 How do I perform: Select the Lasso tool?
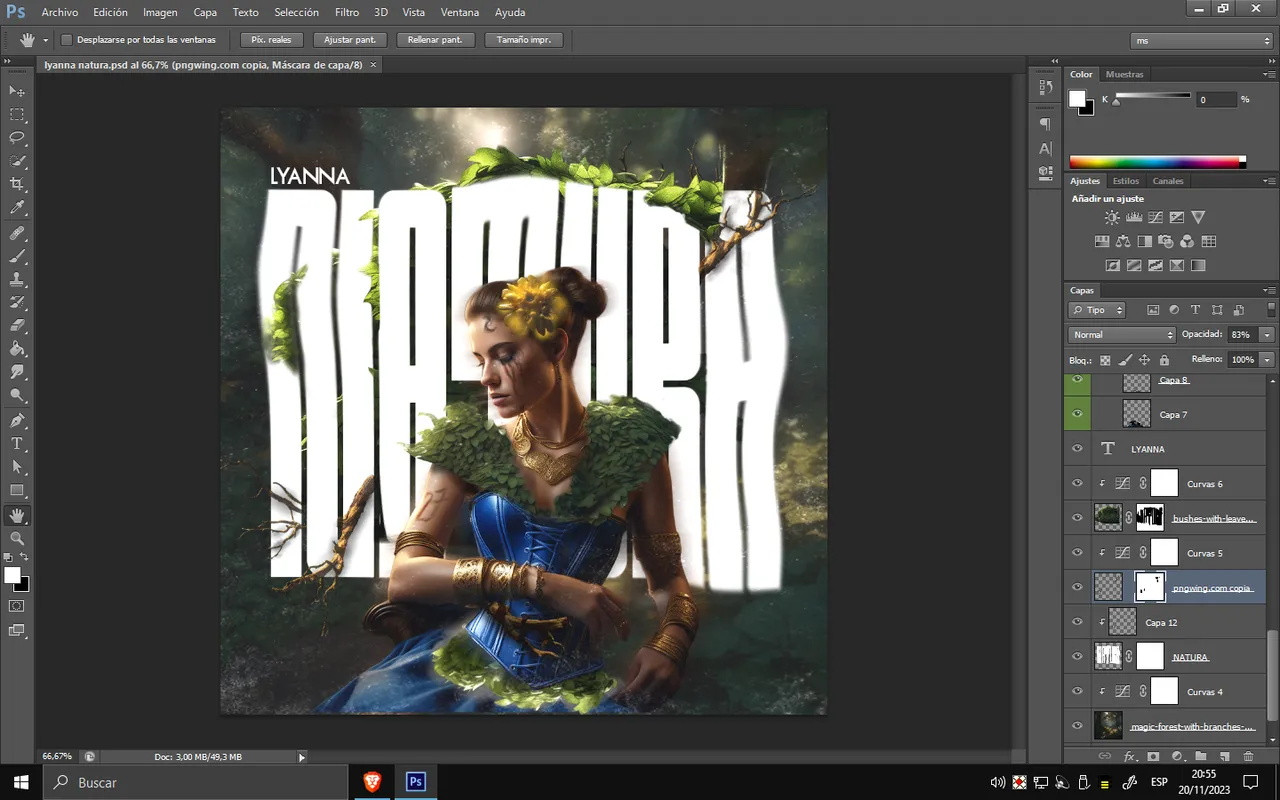coord(17,138)
